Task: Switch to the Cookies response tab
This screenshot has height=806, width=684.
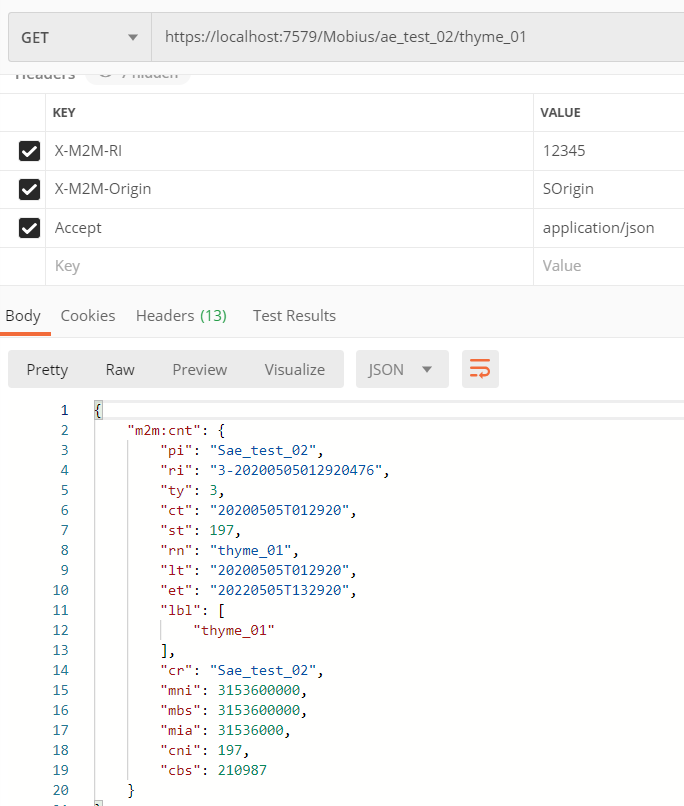Action: [x=88, y=315]
